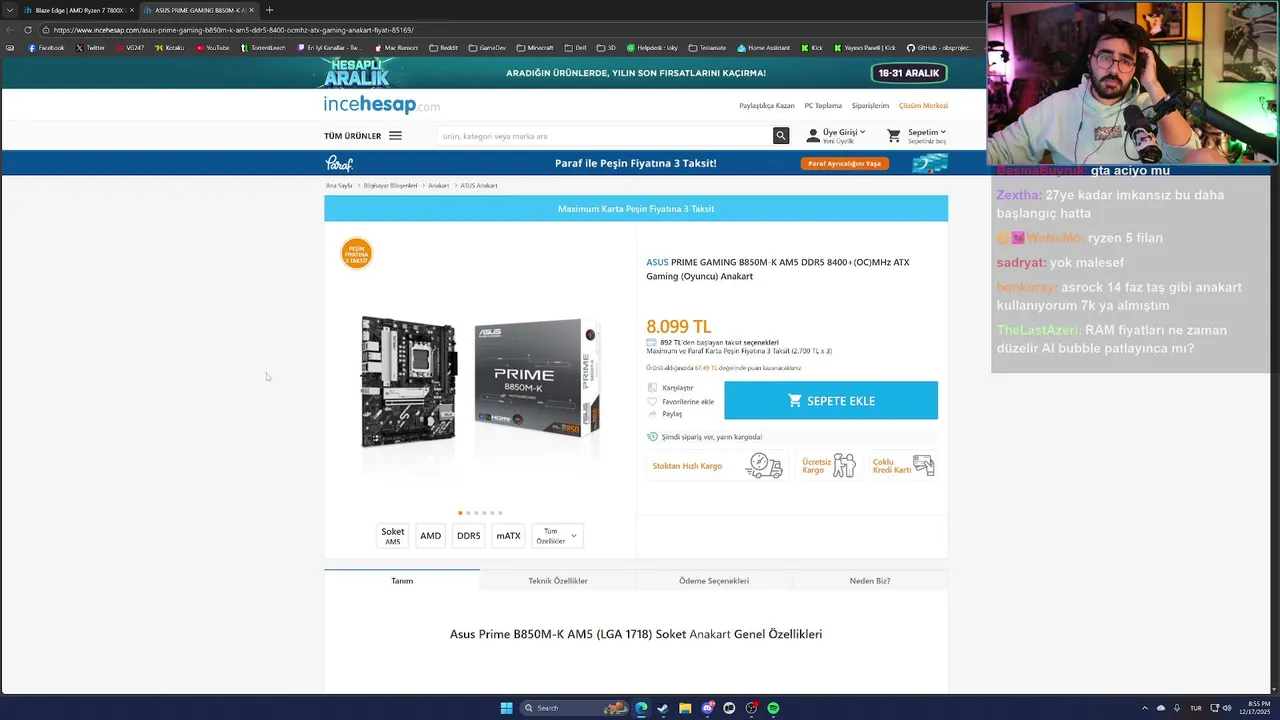1280x720 pixels.
Task: Click the Windows taskbar Search box
Action: pyautogui.click(x=575, y=708)
